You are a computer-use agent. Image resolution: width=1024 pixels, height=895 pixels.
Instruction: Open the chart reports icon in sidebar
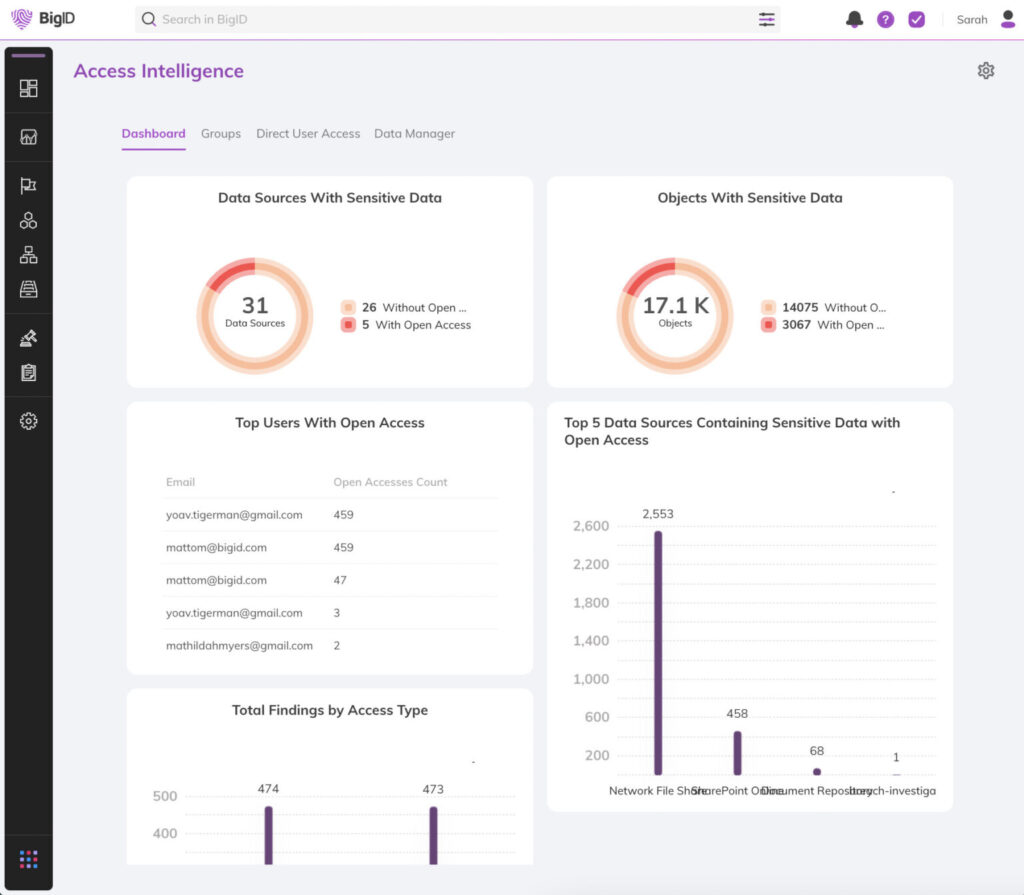click(x=28, y=137)
